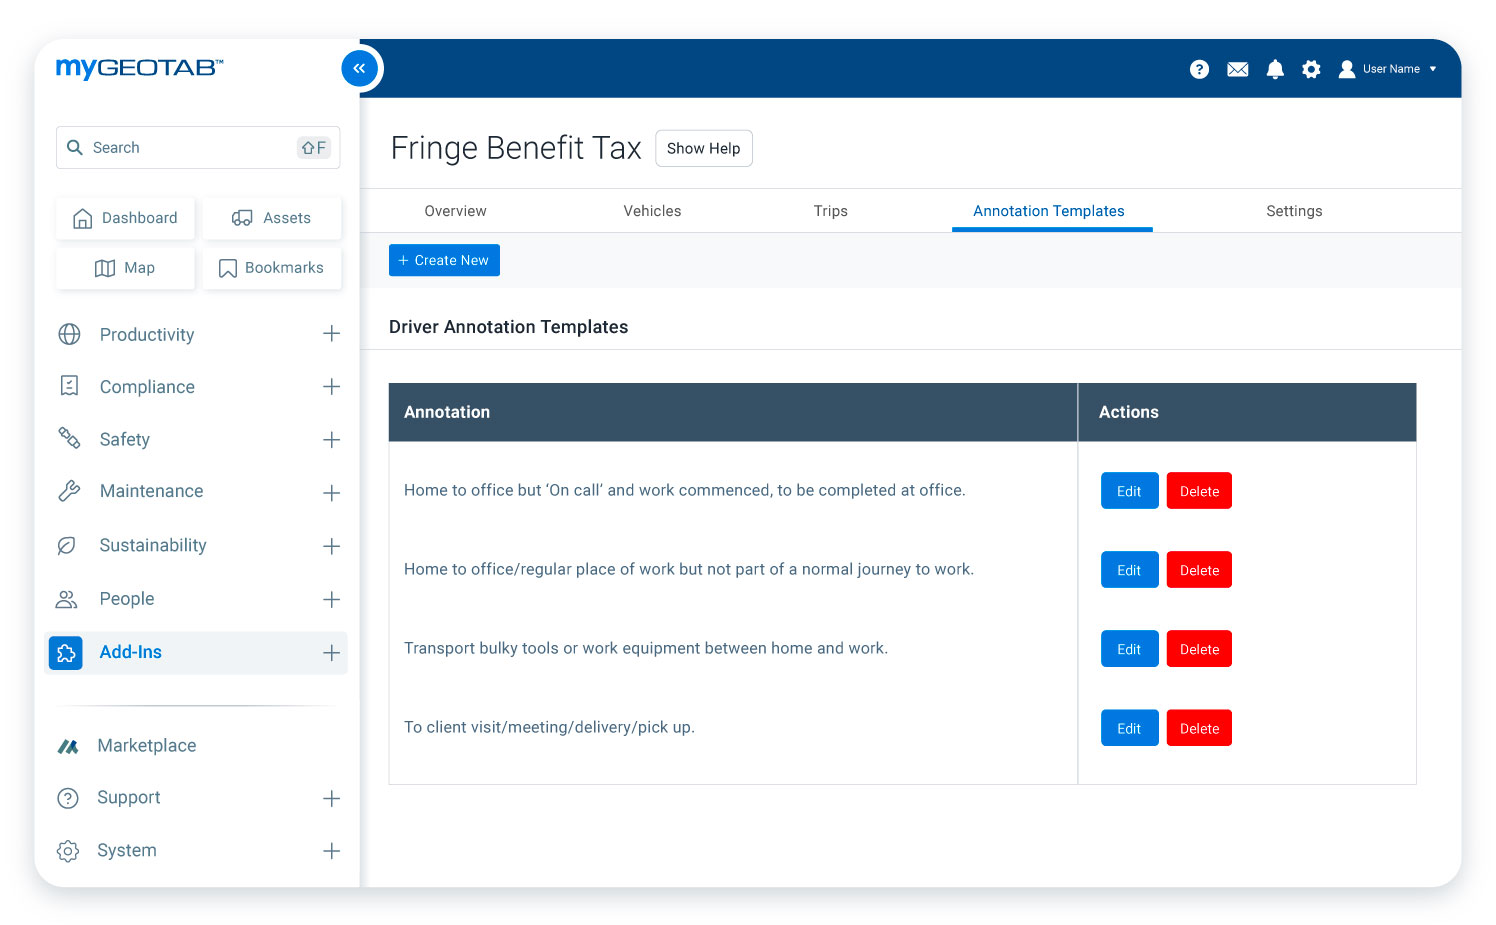The width and height of the screenshot is (1496, 925).
Task: Open the Bookmarks shortcut button
Action: pyautogui.click(x=272, y=268)
